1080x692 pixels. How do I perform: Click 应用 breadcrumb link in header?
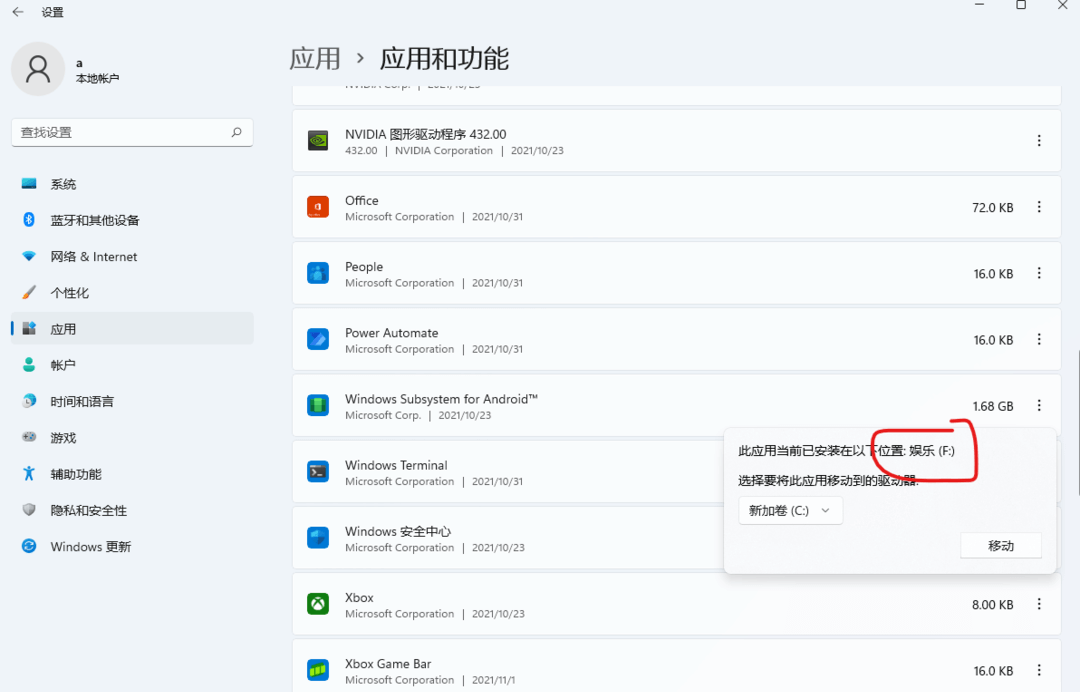click(315, 59)
